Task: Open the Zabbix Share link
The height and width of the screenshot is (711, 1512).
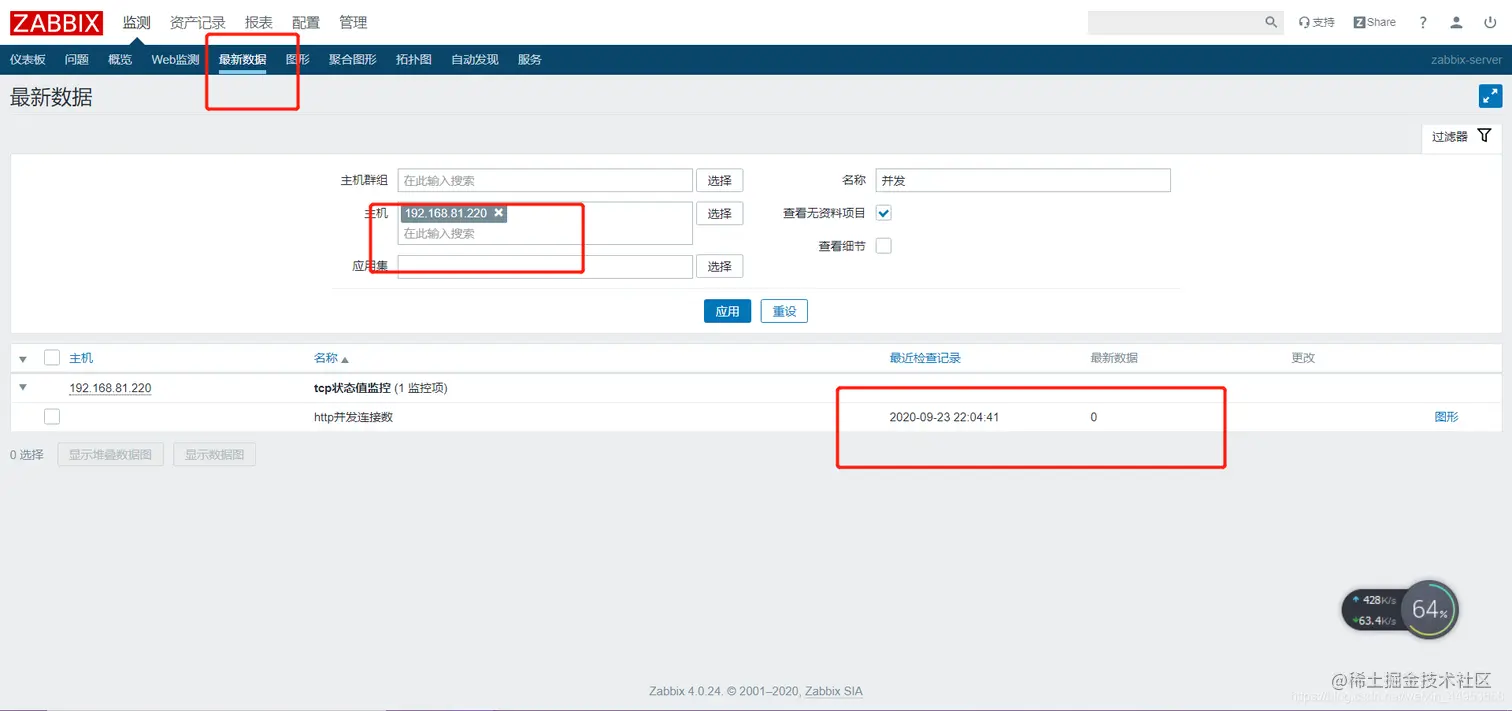Action: click(1375, 22)
